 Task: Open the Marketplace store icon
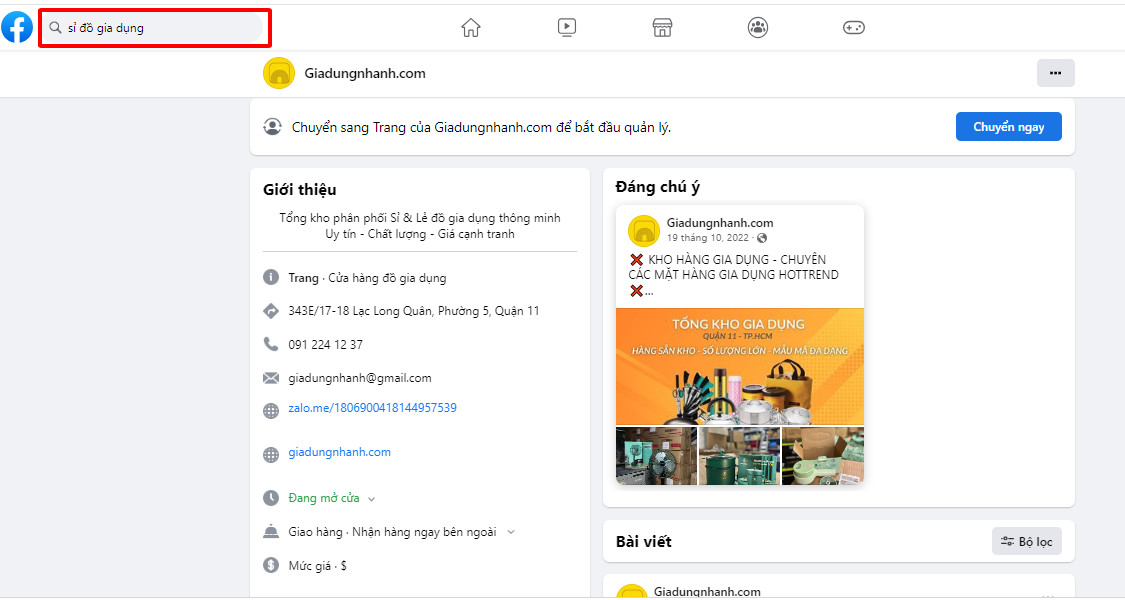click(662, 28)
